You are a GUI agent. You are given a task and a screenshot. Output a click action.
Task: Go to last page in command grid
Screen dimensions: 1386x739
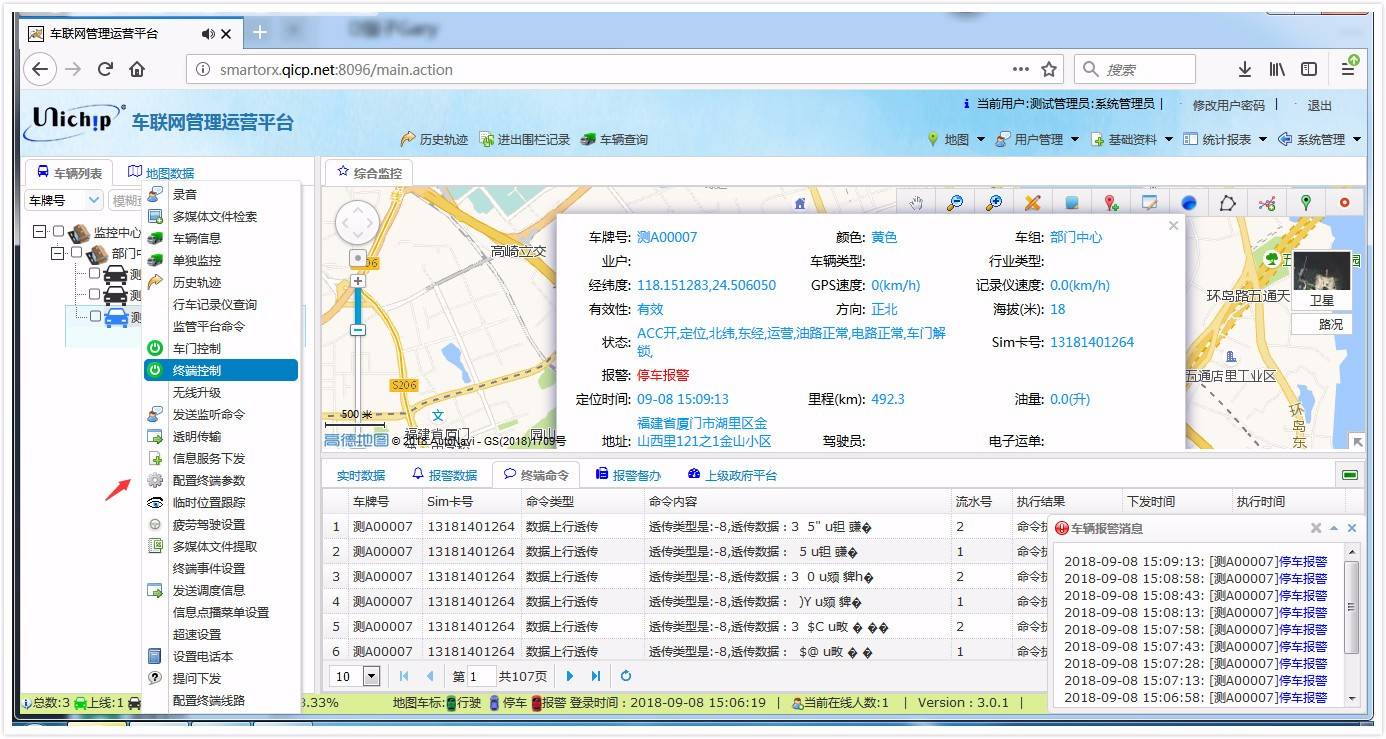[596, 676]
